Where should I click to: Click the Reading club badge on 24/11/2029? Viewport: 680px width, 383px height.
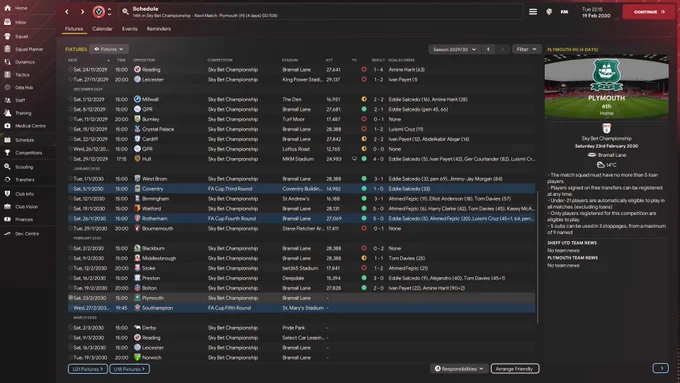coord(137,69)
